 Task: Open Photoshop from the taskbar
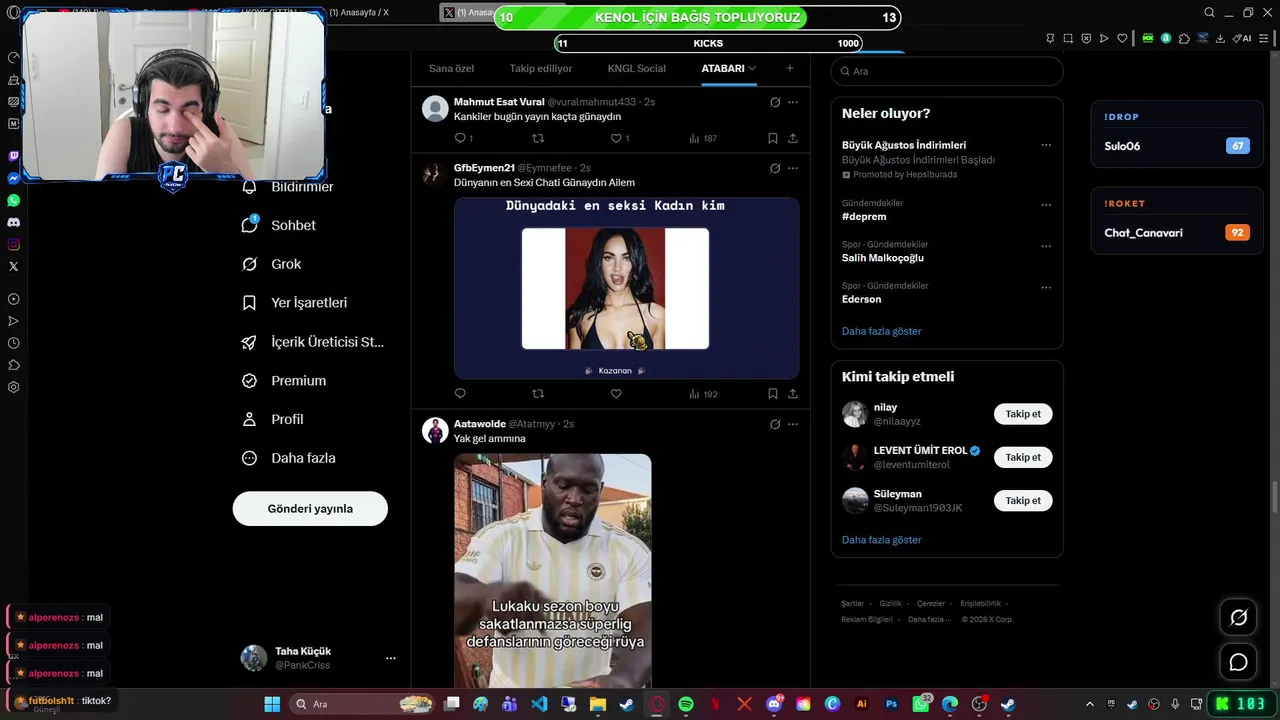point(891,704)
